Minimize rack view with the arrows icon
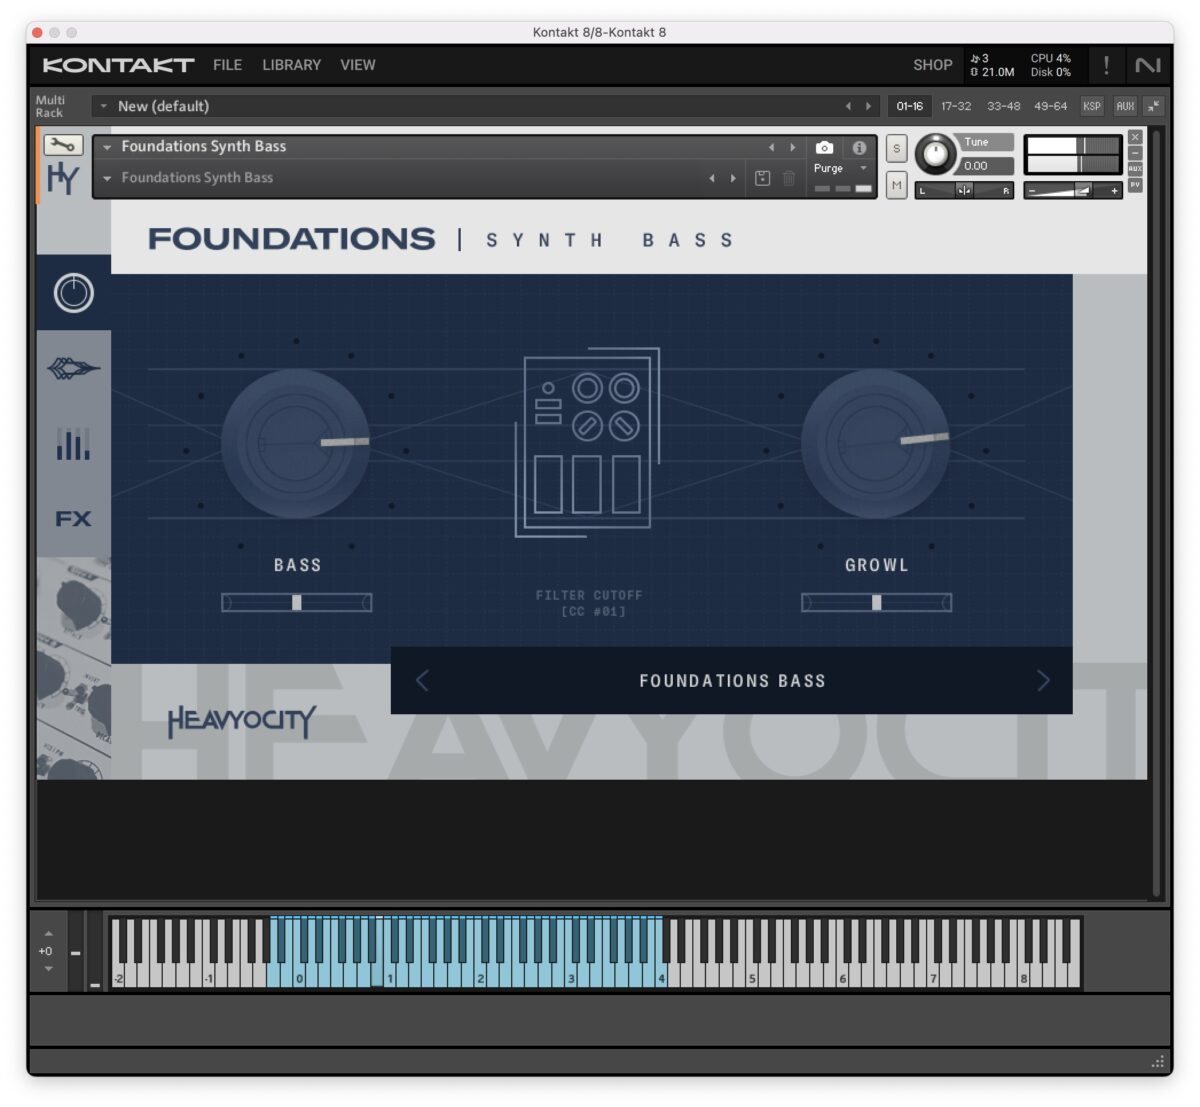The width and height of the screenshot is (1200, 1107). (1153, 106)
